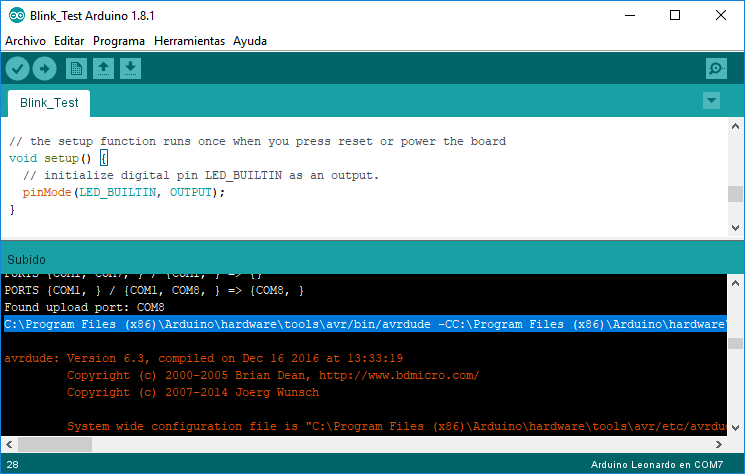Click the highlighted avrdude command line

click(365, 324)
